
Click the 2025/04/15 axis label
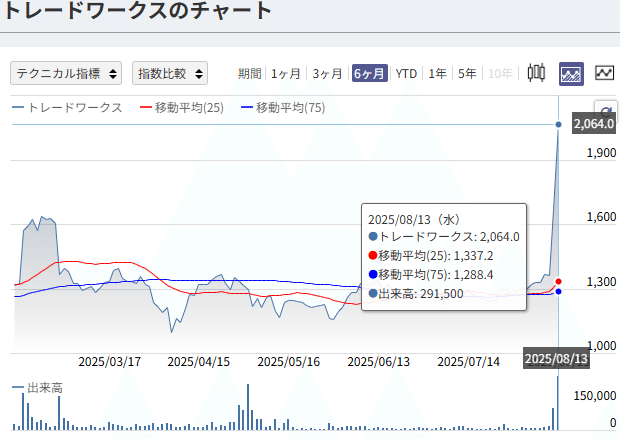[x=198, y=361]
